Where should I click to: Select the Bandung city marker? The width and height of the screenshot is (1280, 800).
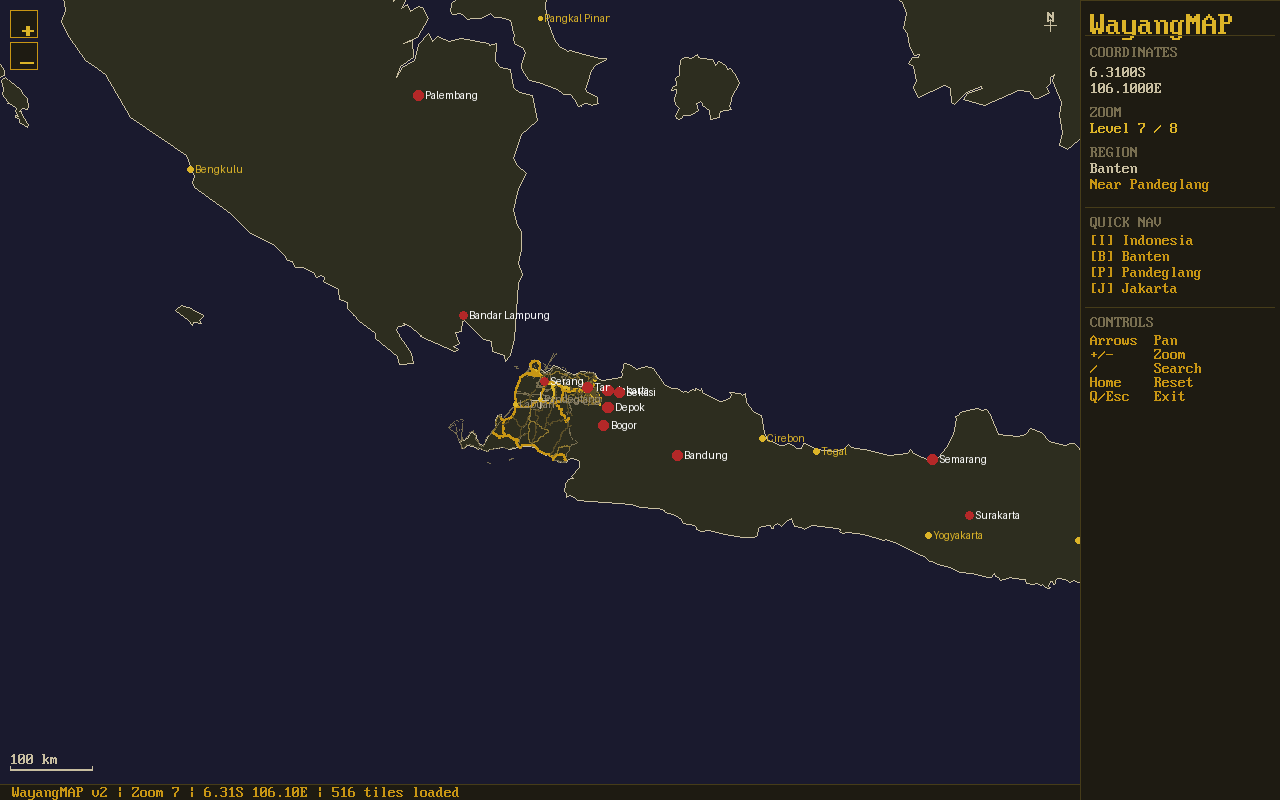point(677,456)
